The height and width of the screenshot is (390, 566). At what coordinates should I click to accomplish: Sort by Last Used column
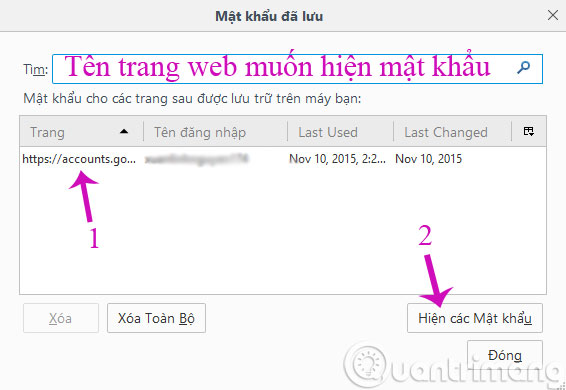(x=340, y=132)
